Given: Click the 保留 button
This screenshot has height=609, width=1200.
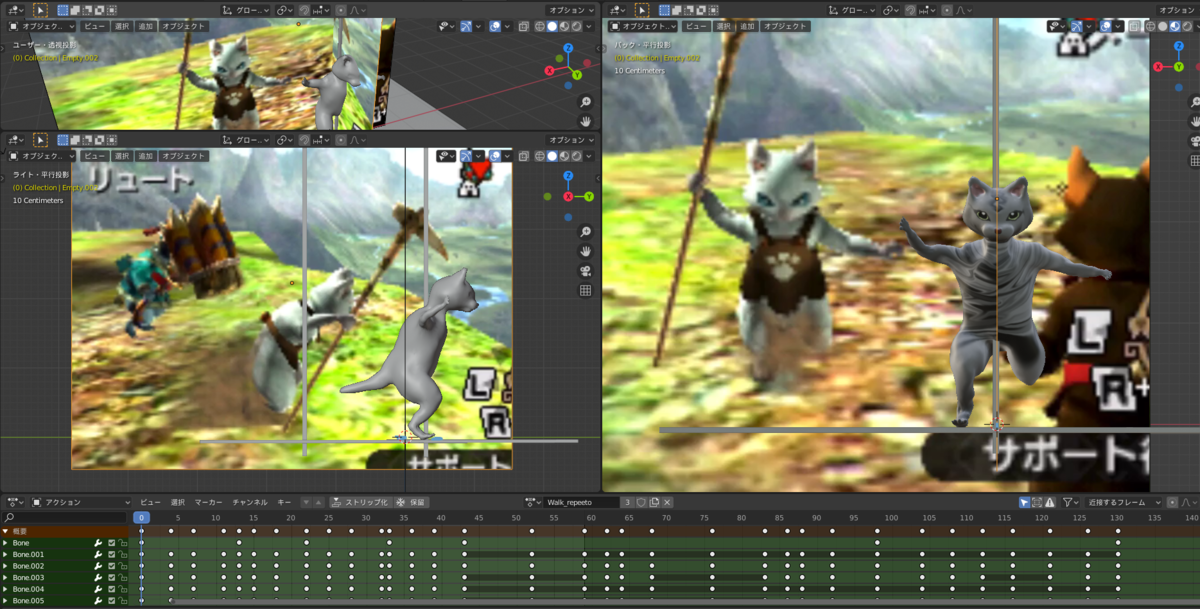Looking at the screenshot, I should tap(411, 502).
